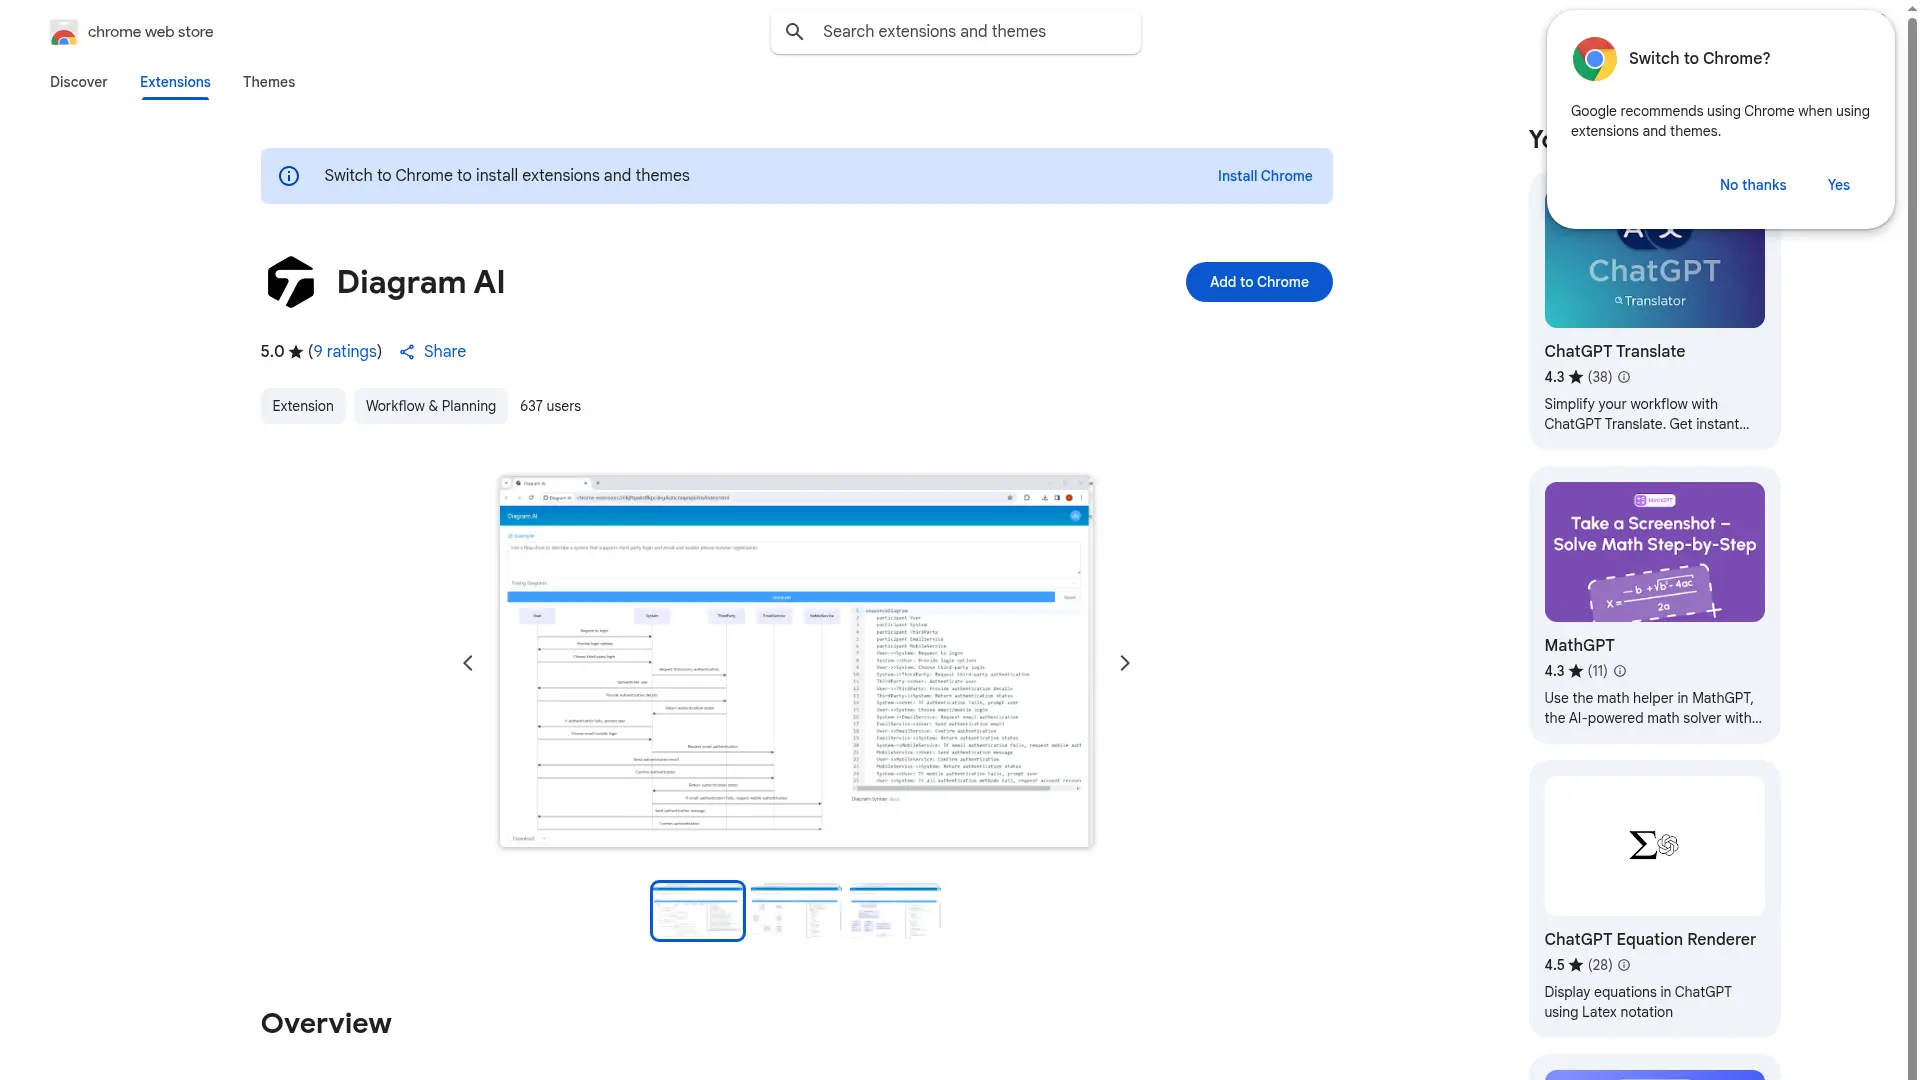Open the Workflow & Planning category chip
The width and height of the screenshot is (1920, 1080).
pos(430,406)
